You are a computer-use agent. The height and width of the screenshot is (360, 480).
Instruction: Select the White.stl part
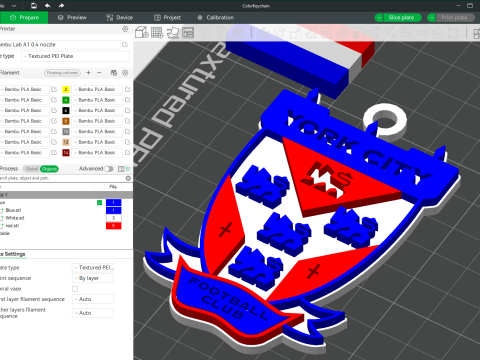[x=15, y=218]
